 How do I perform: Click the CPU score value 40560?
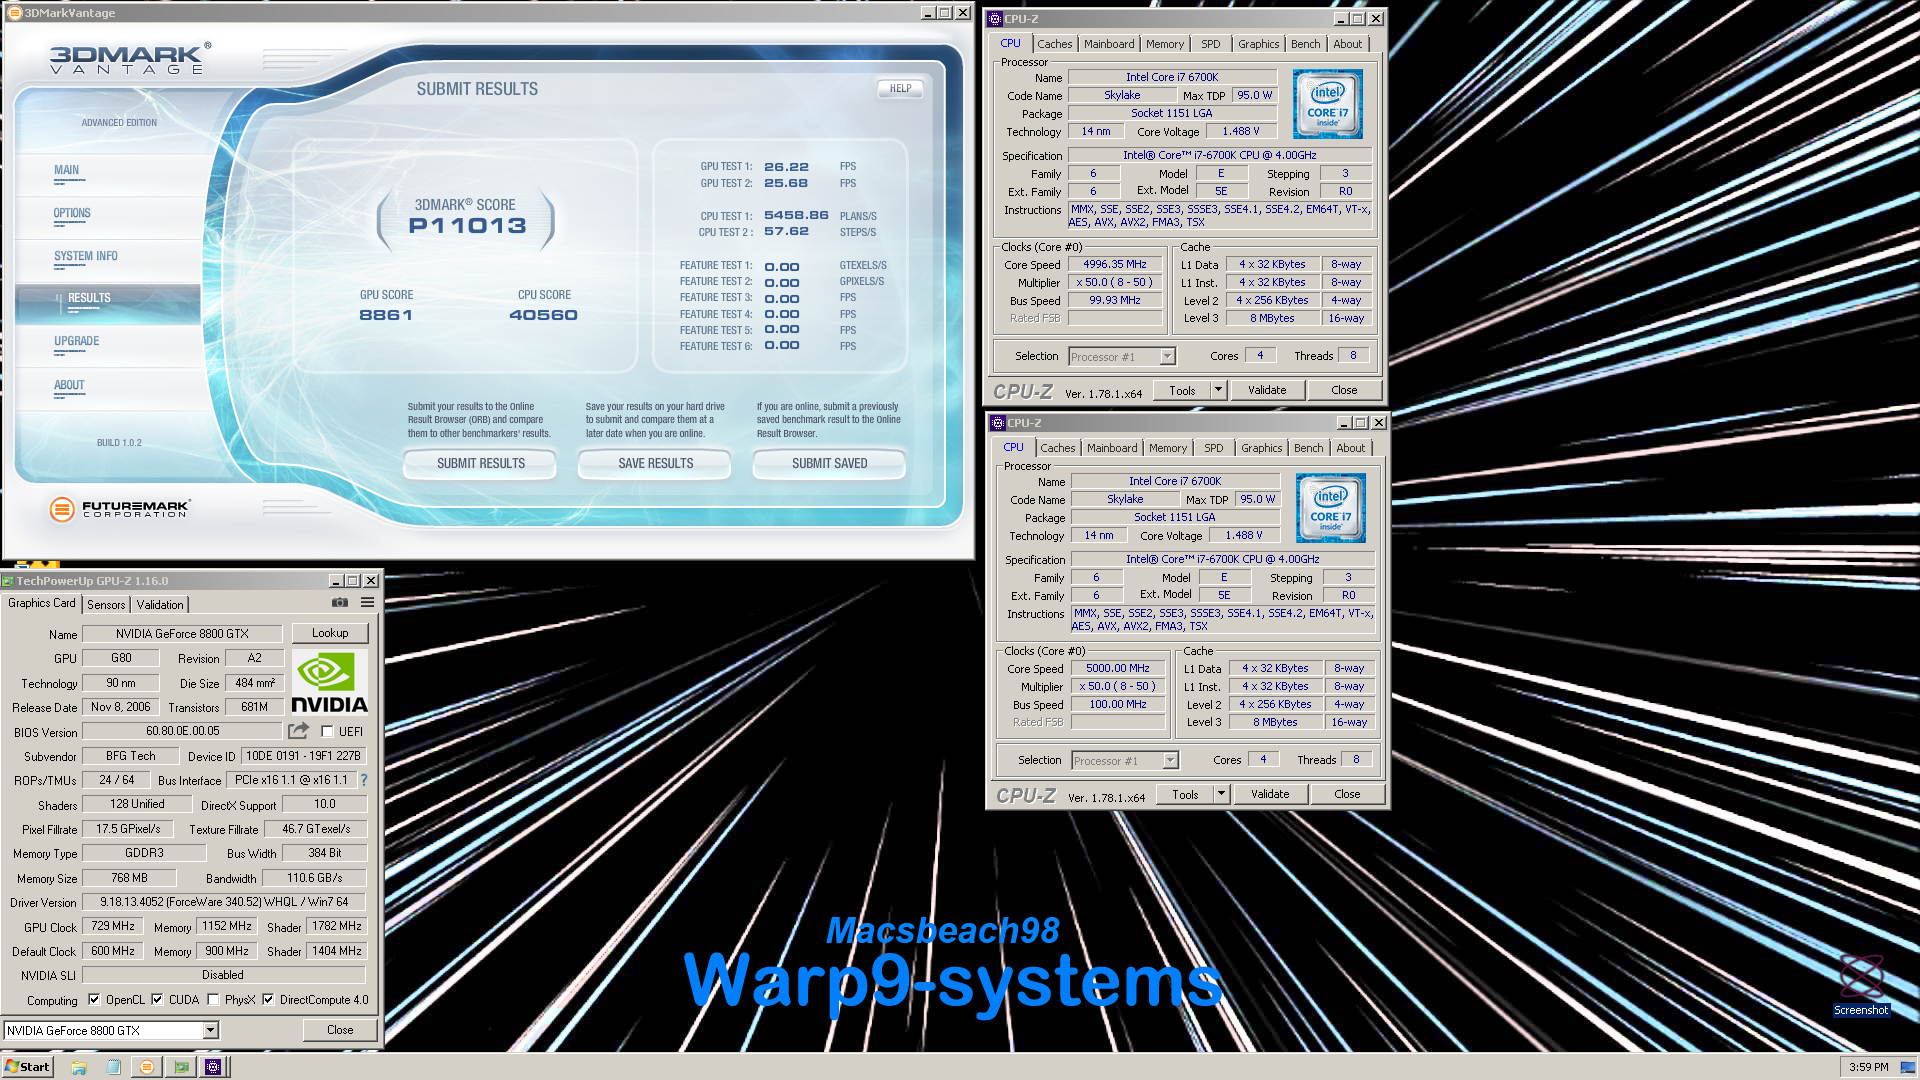[543, 315]
